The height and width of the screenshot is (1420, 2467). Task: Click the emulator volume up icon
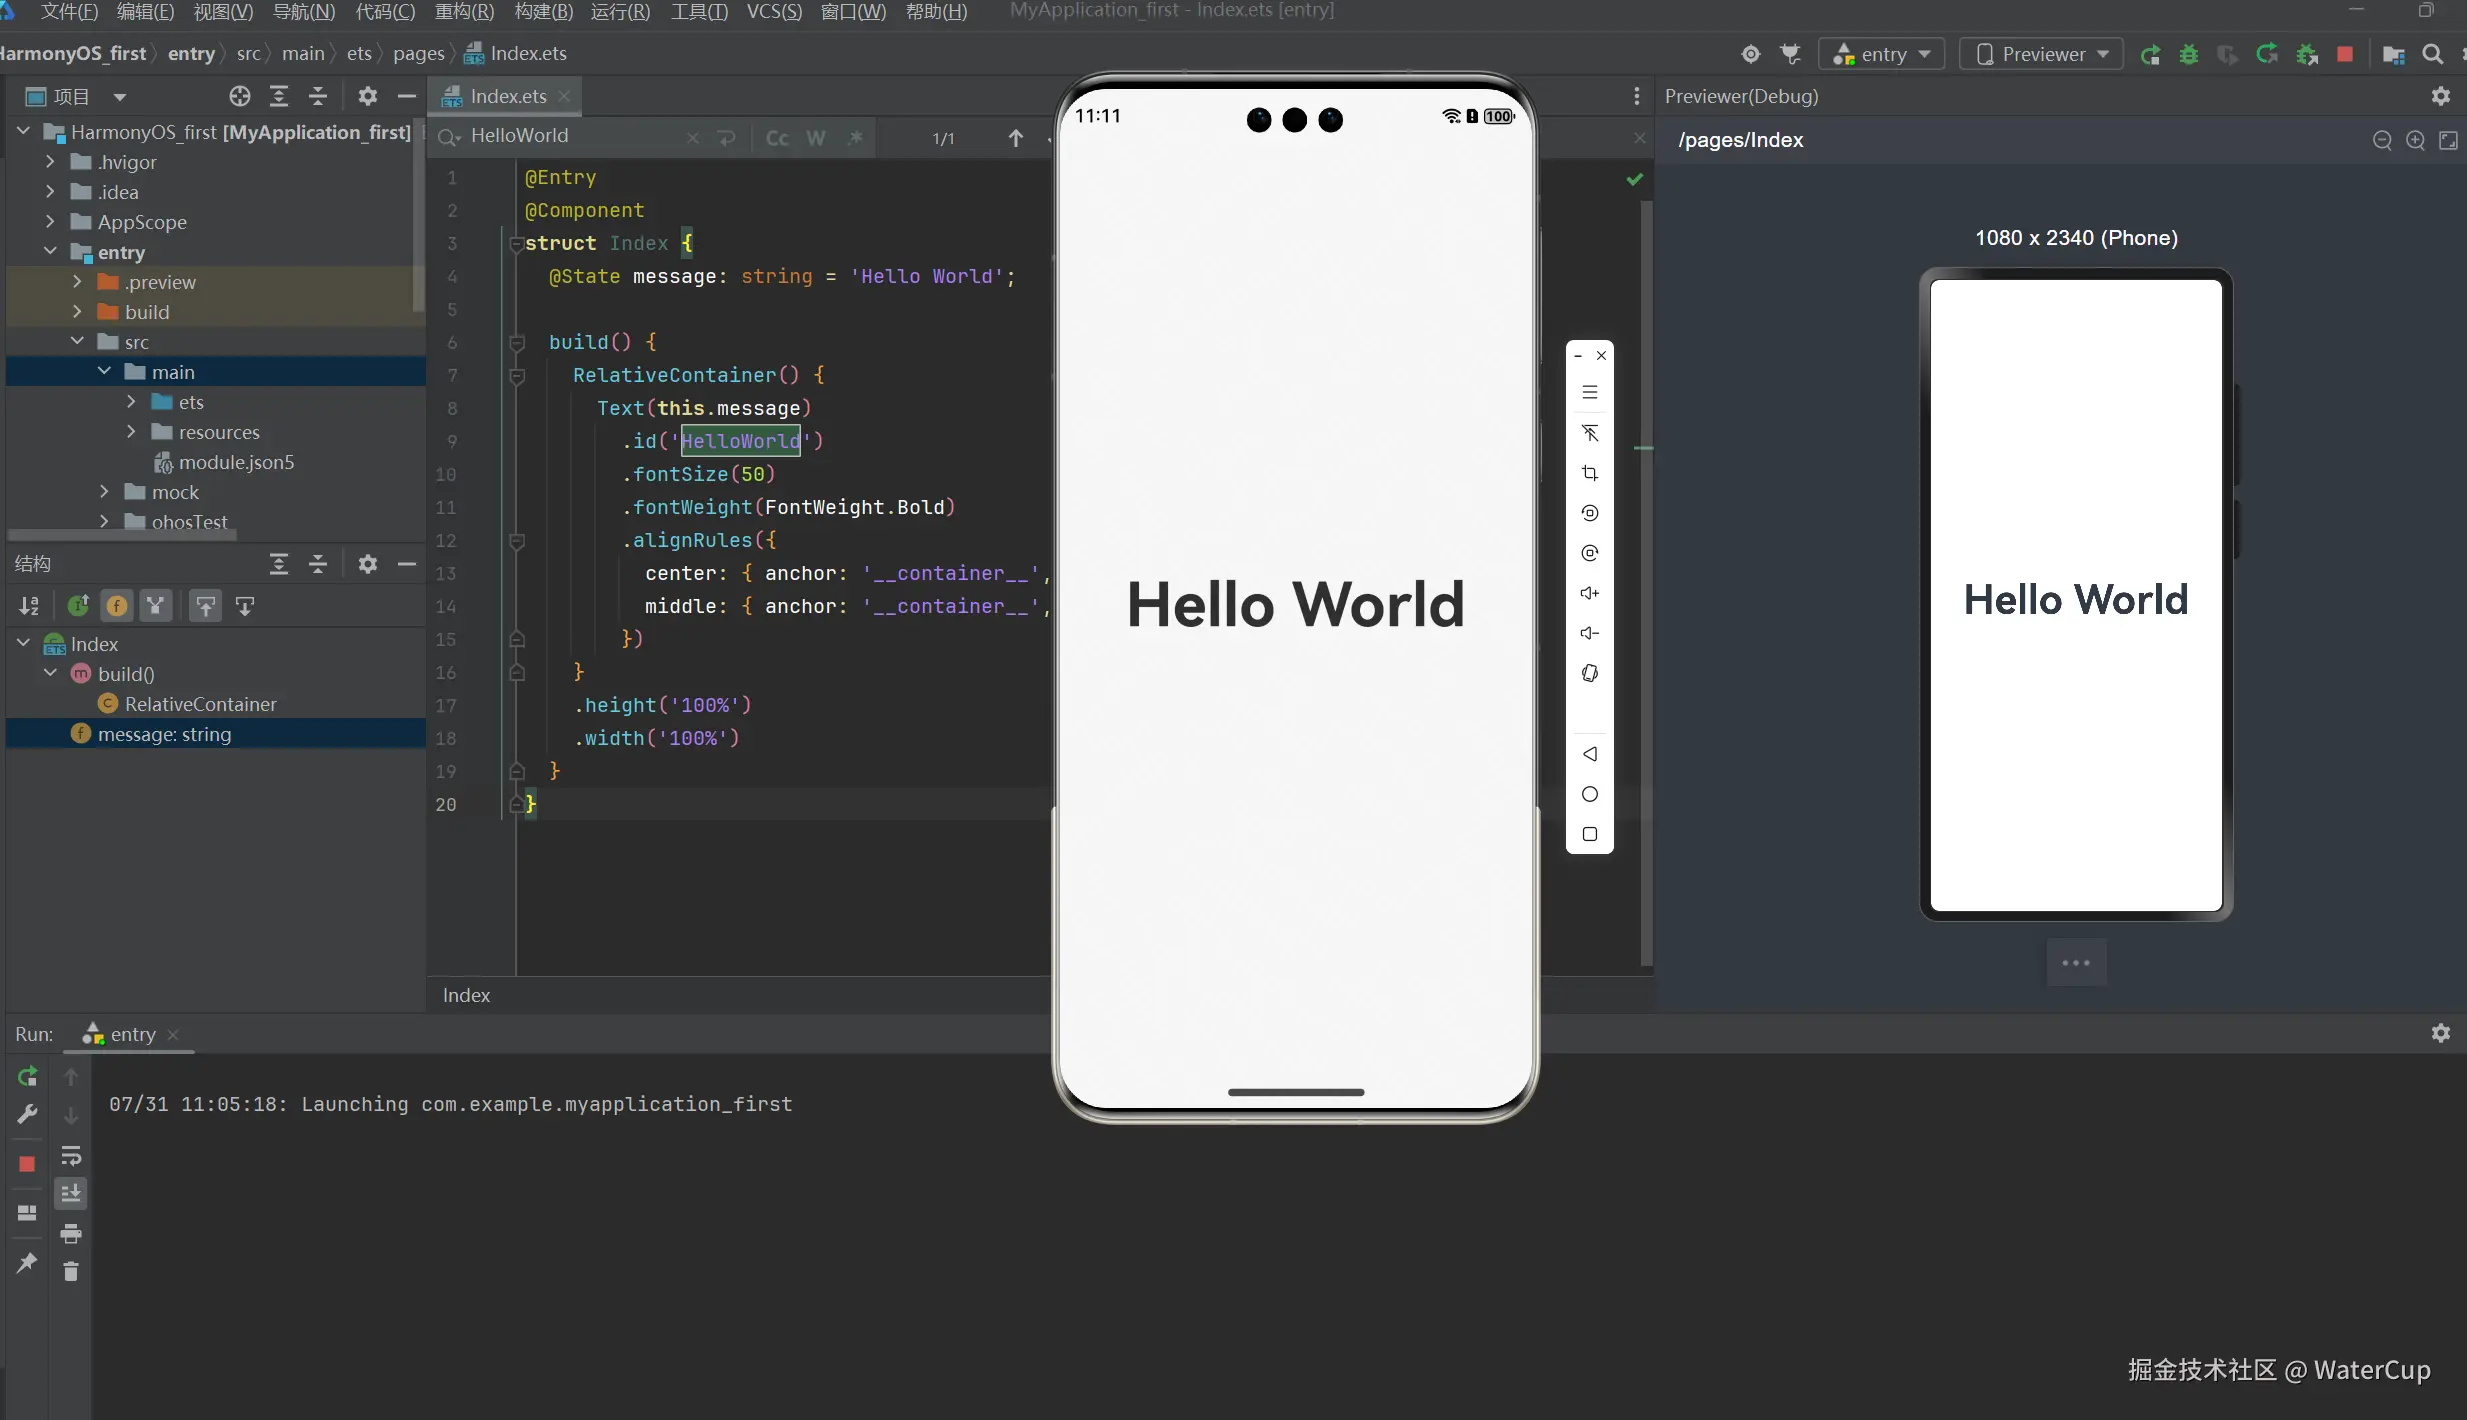1589,593
